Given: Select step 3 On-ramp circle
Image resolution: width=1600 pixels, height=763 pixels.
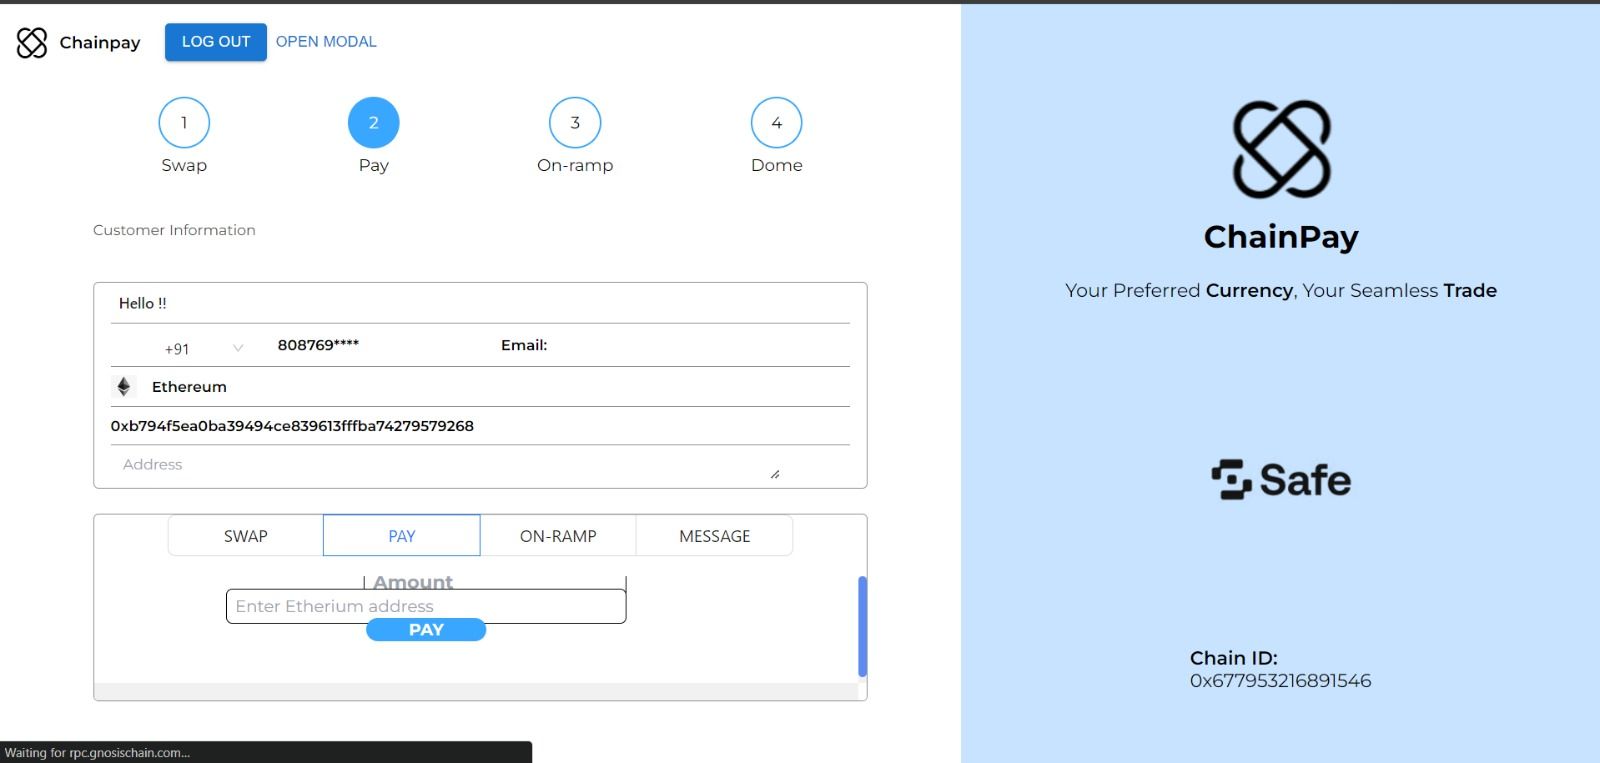Looking at the screenshot, I should pyautogui.click(x=575, y=123).
